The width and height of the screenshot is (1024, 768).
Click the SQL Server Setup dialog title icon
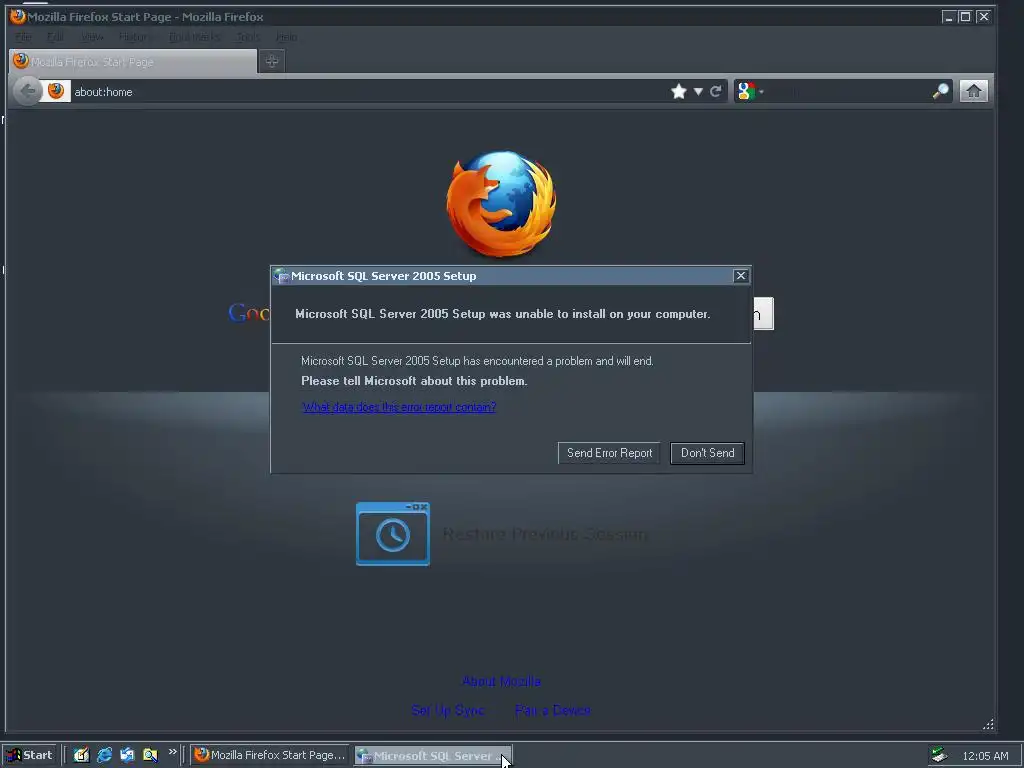[x=281, y=276]
